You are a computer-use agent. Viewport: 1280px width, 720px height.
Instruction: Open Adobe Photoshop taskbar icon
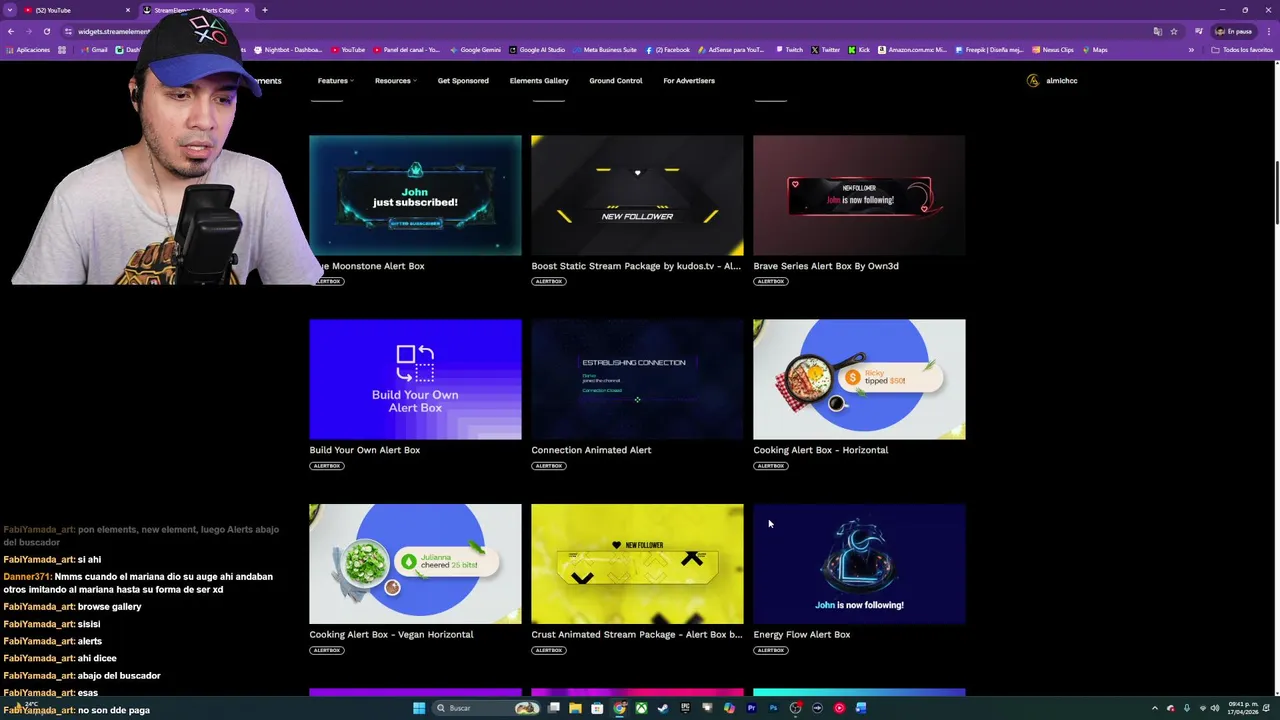tap(773, 708)
